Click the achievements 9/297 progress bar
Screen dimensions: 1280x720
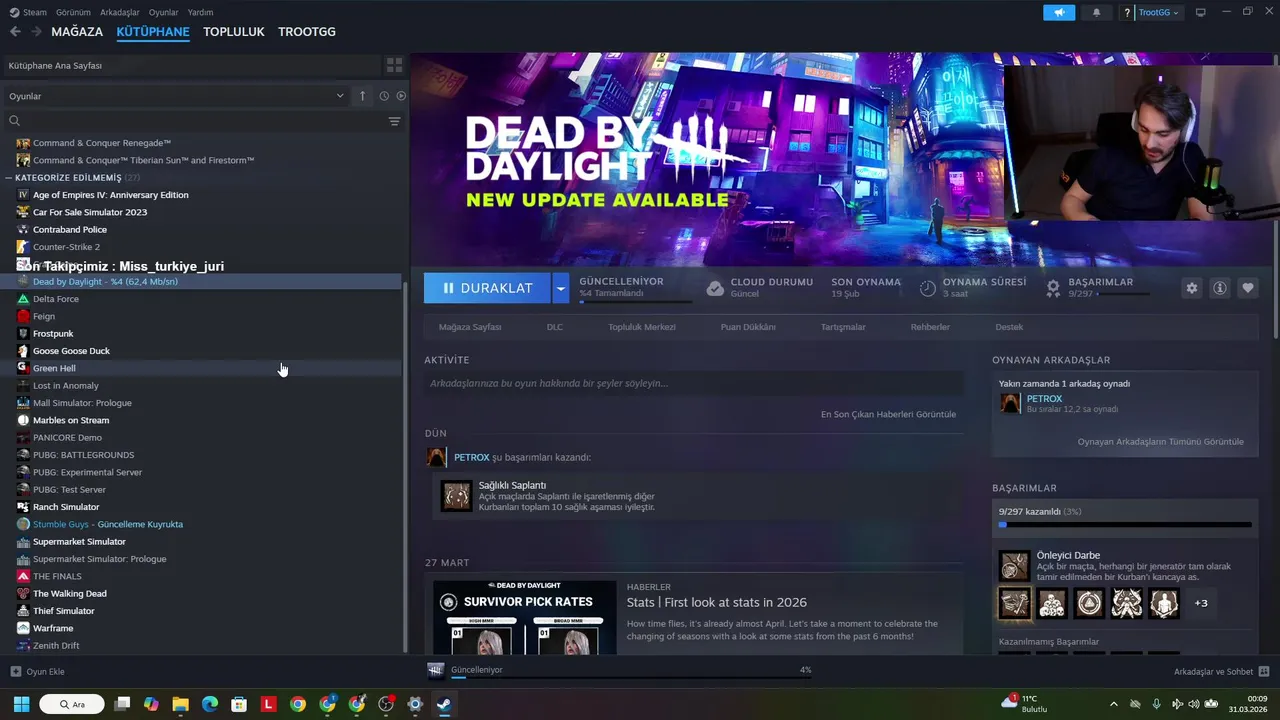point(1125,524)
